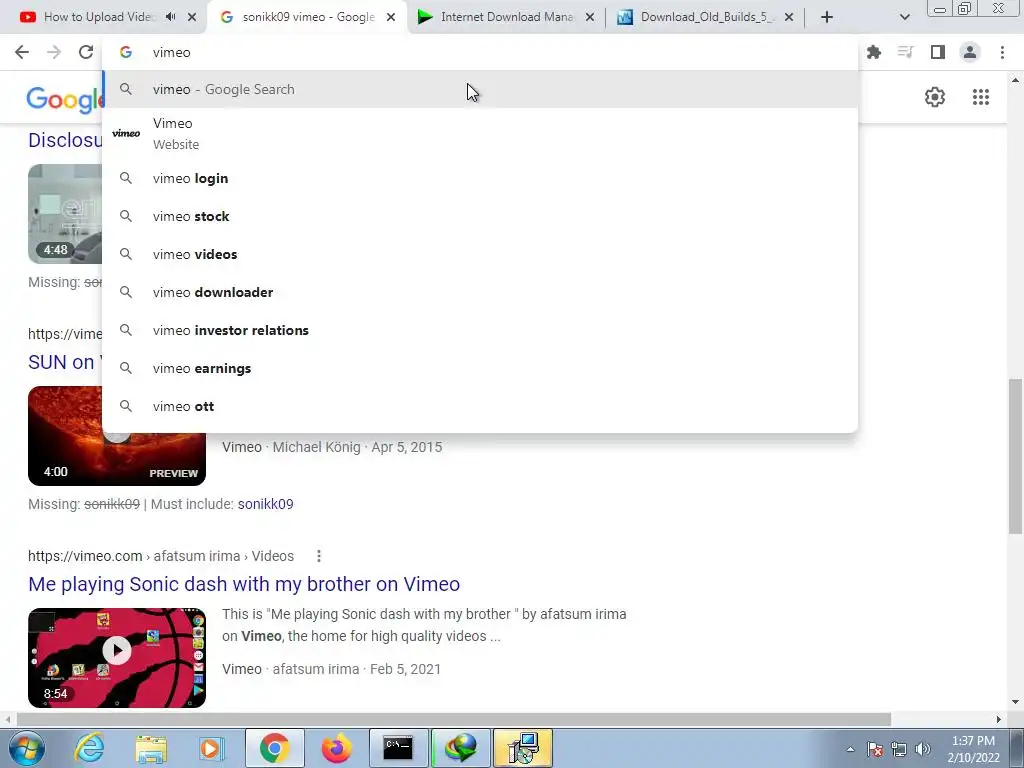Viewport: 1024px width, 768px height.
Task: Click the Google logo on results page
Action: point(64,99)
